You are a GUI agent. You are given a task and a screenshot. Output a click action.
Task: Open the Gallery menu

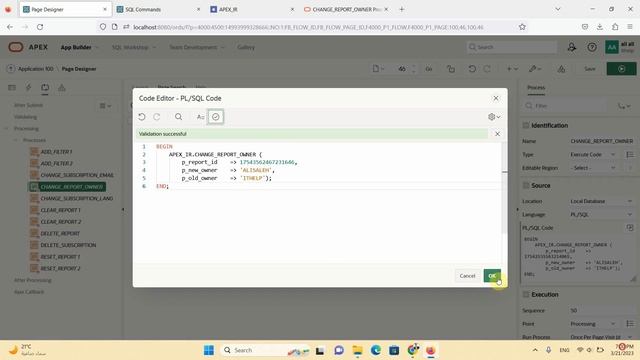click(x=246, y=47)
